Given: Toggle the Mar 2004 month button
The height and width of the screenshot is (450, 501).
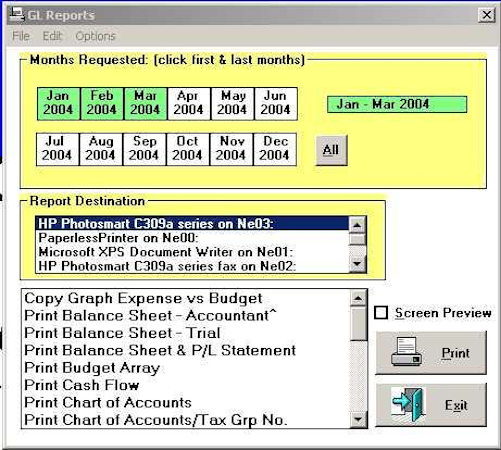Looking at the screenshot, I should click(145, 104).
